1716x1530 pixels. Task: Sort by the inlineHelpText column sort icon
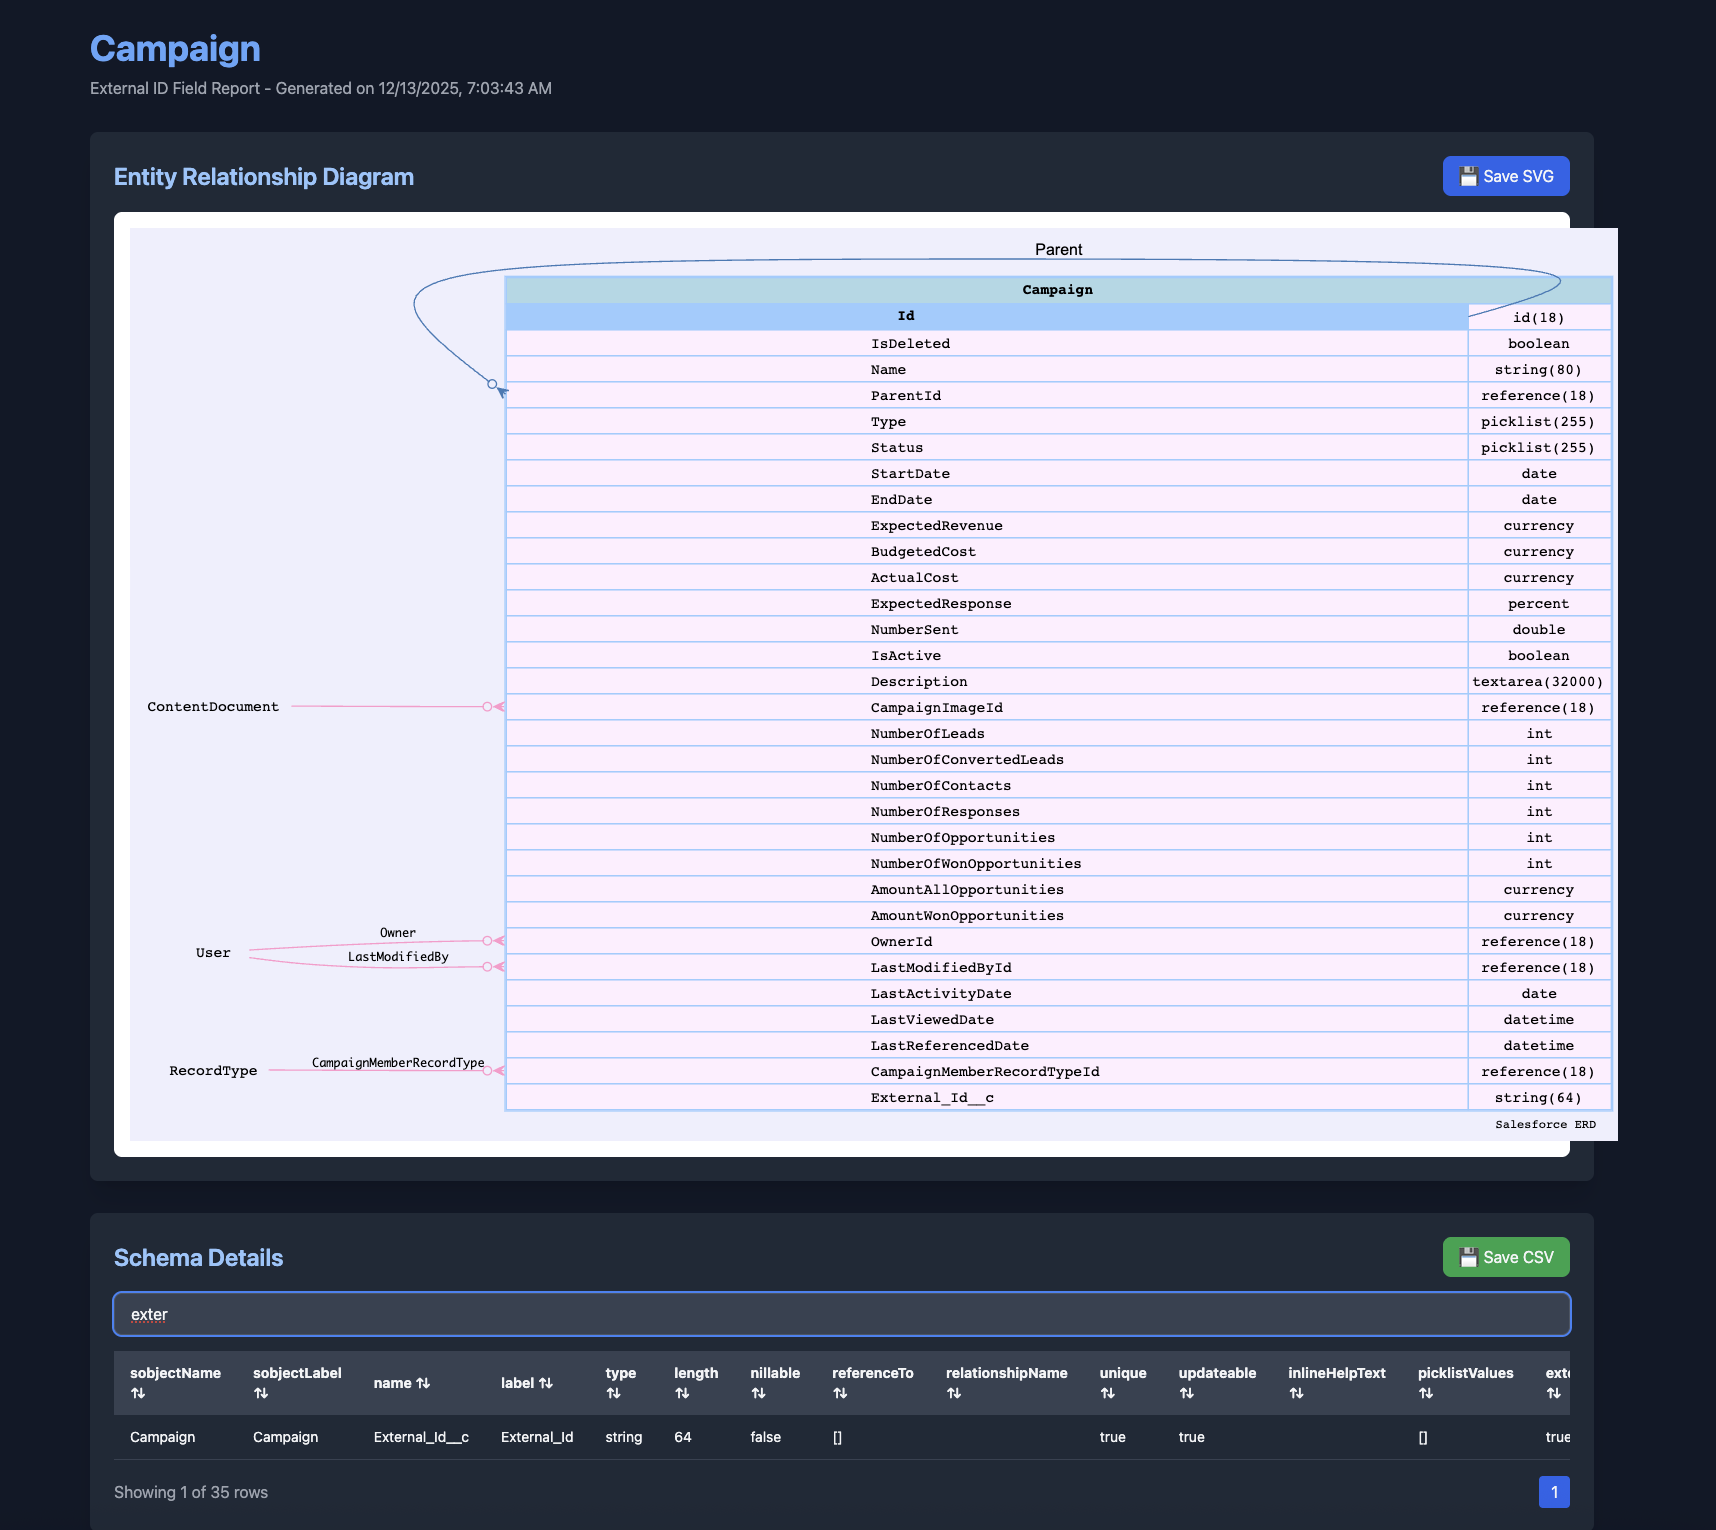coord(1296,1393)
